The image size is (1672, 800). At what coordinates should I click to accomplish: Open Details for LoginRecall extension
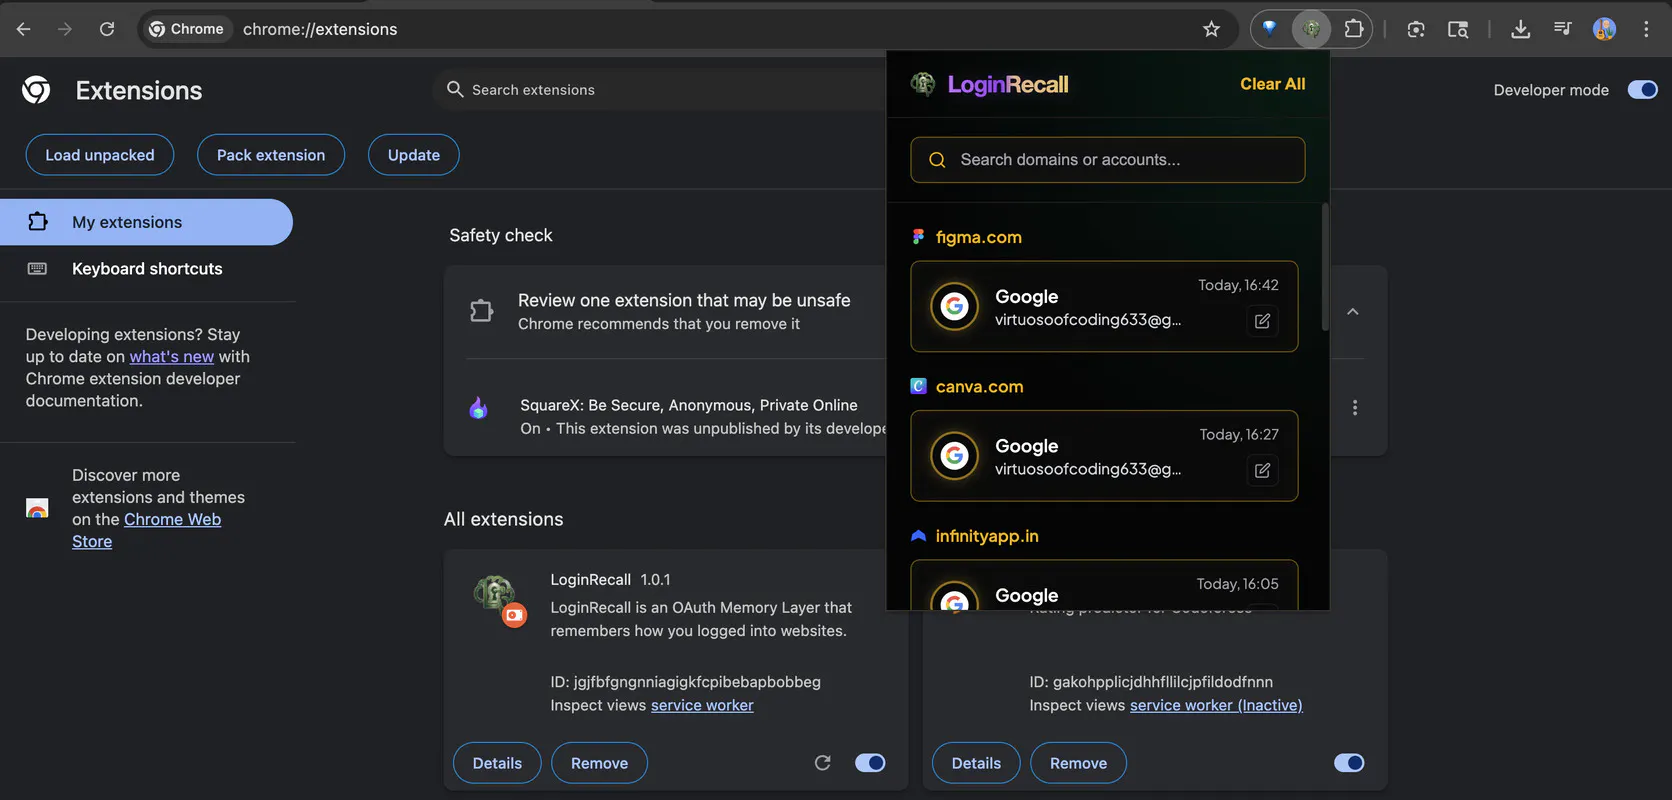click(497, 763)
